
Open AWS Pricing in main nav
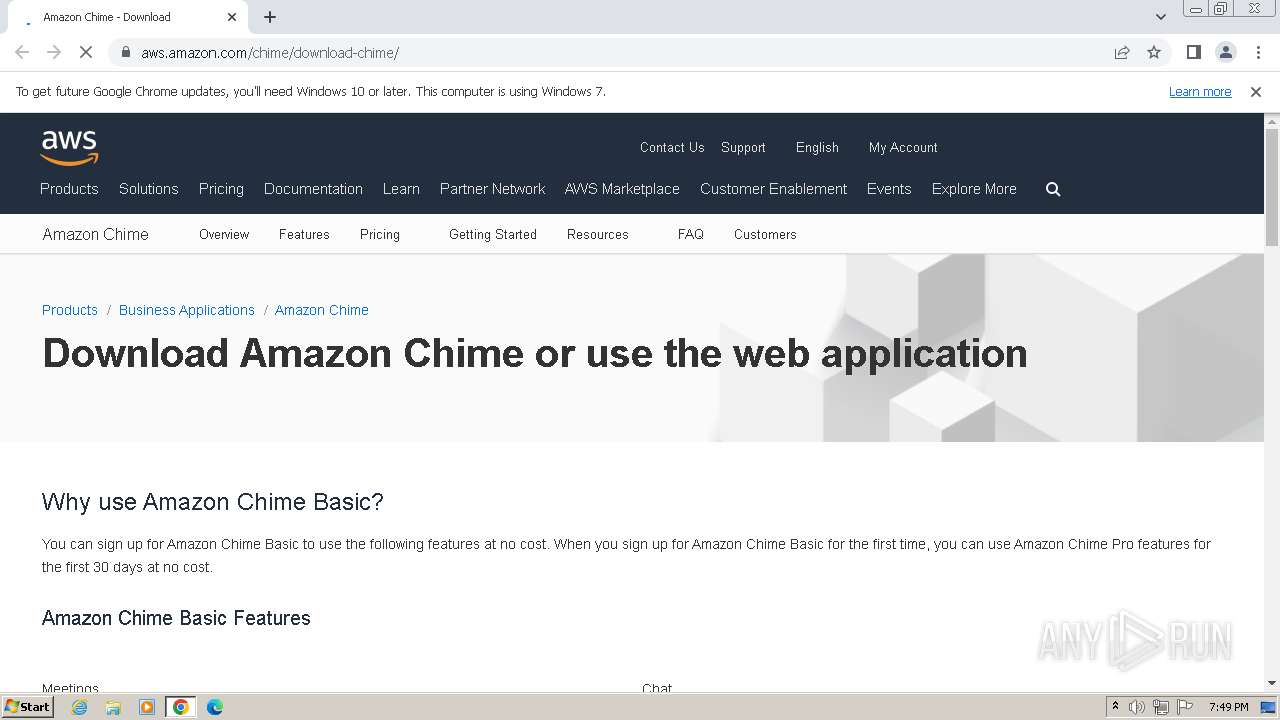221,189
